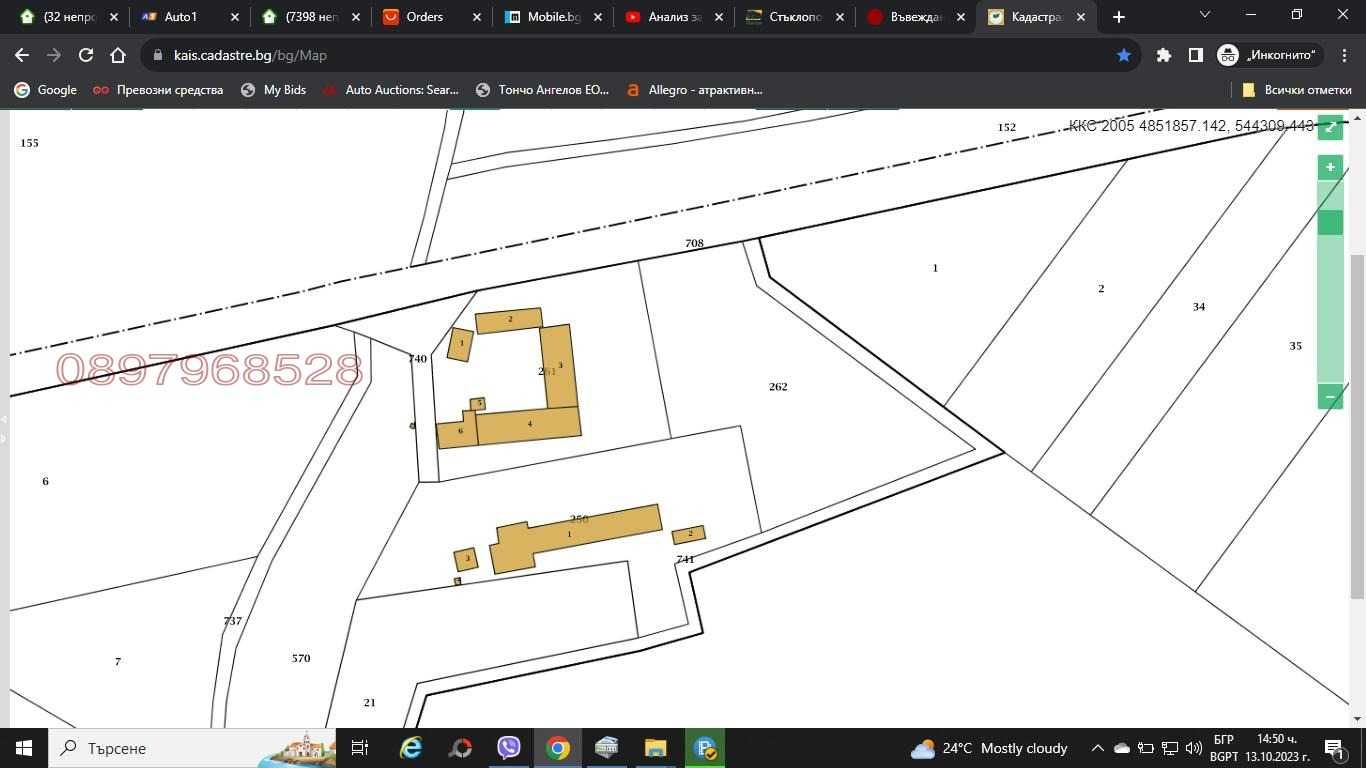Viewport: 1366px width, 768px height.
Task: Select parcel label 152 on the map
Action: 1006,127
